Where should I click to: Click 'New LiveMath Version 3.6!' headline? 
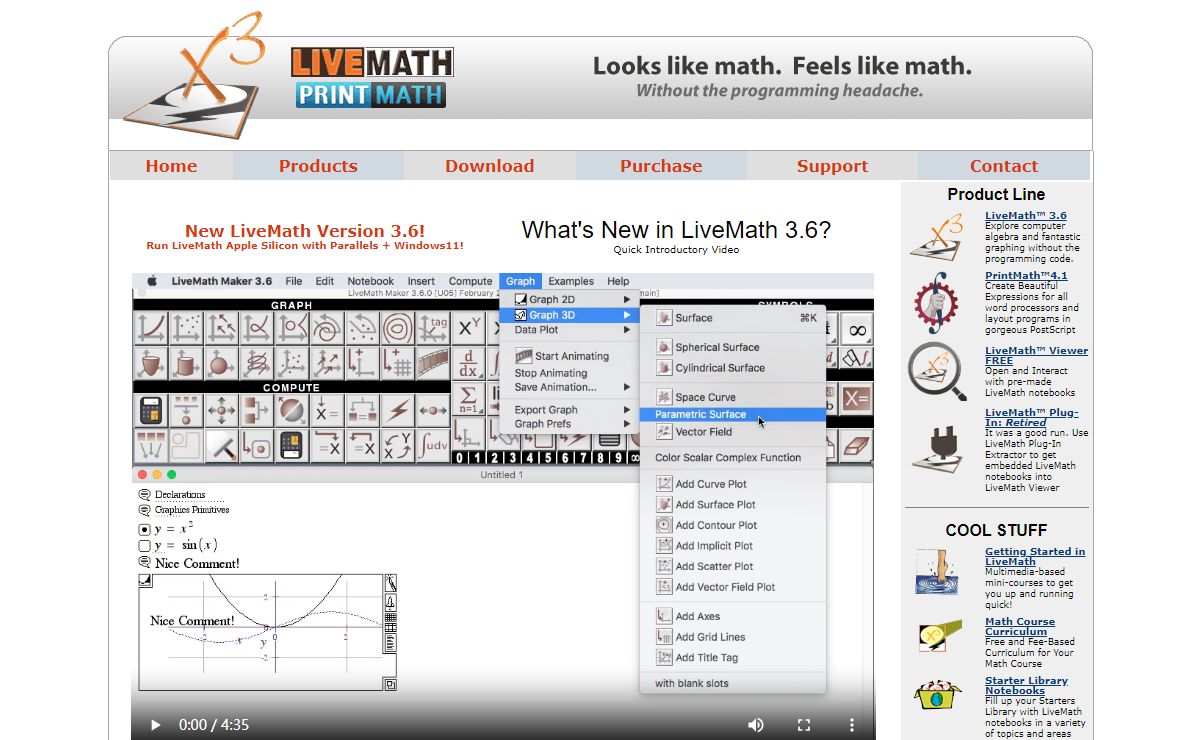pyautogui.click(x=305, y=231)
